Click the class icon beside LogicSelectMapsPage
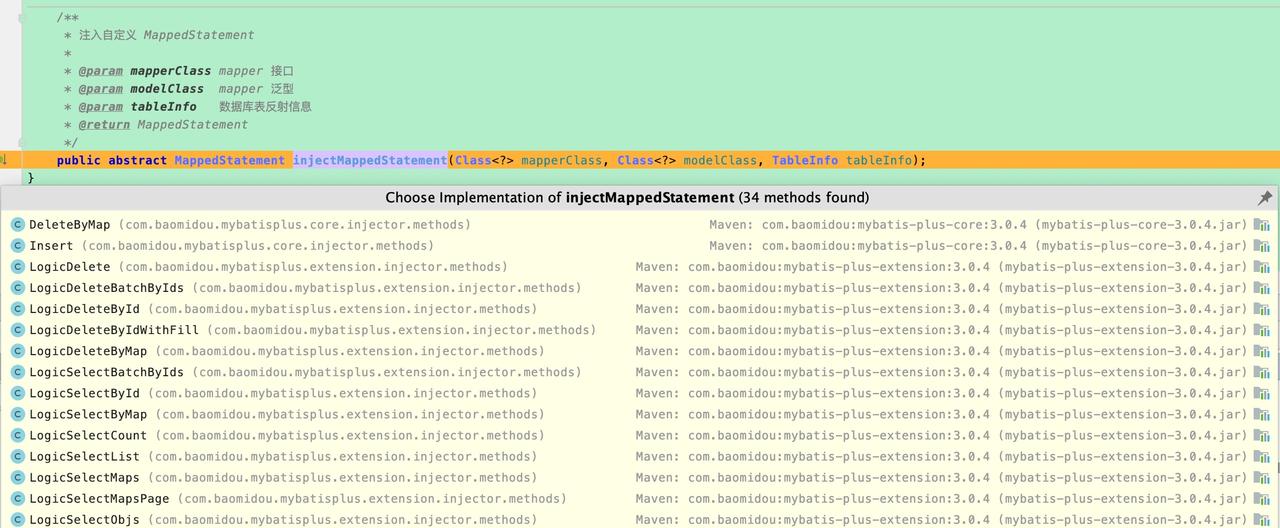 [17, 499]
